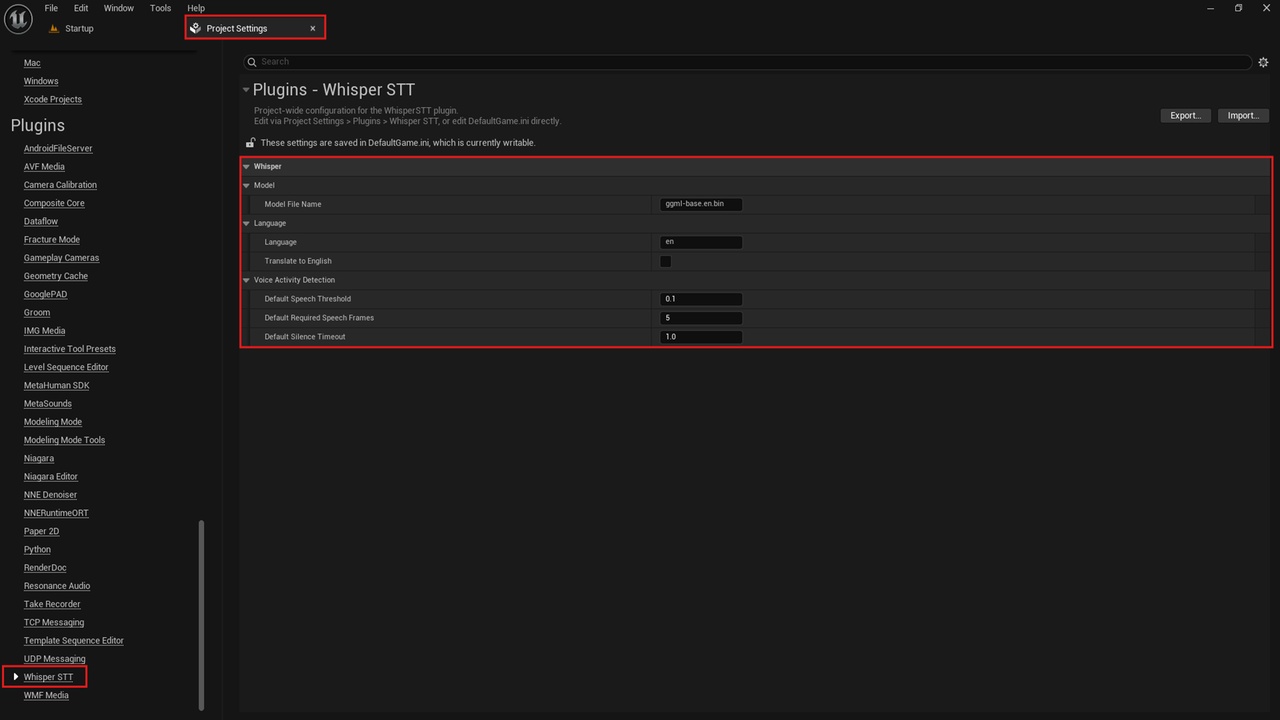Open AVF Media plugin settings
The width and height of the screenshot is (1280, 720).
[x=44, y=167]
